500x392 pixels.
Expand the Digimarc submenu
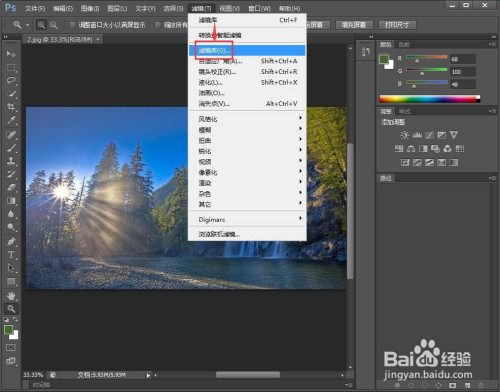(247, 219)
